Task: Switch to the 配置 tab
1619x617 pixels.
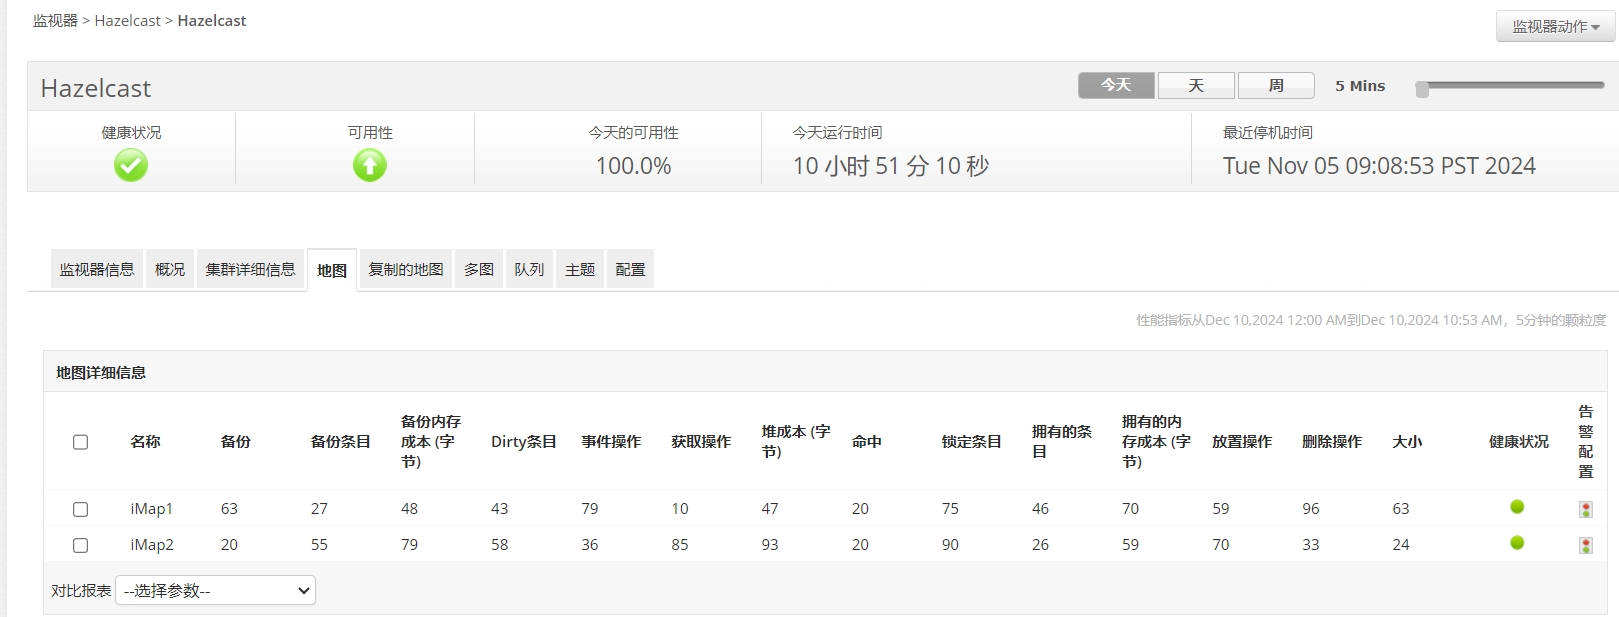Action: pyautogui.click(x=630, y=269)
